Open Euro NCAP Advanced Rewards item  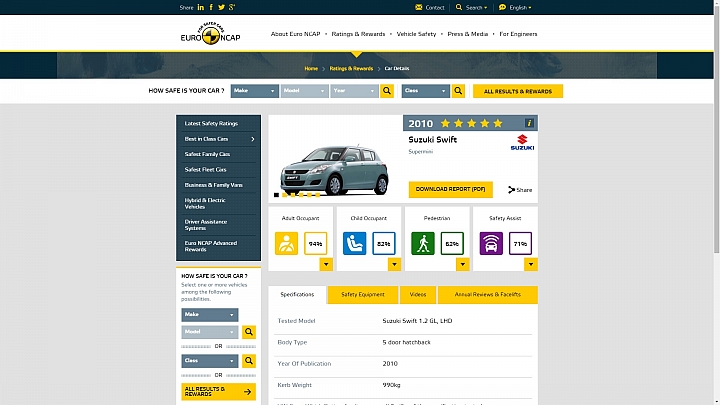point(218,246)
